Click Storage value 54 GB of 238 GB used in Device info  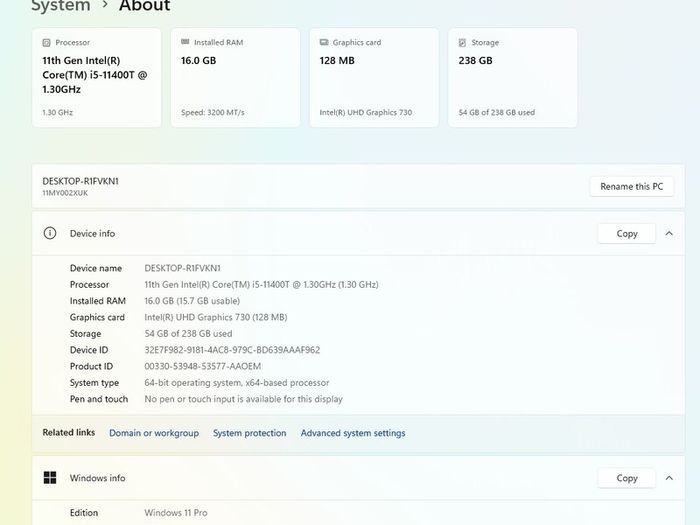[x=188, y=333]
